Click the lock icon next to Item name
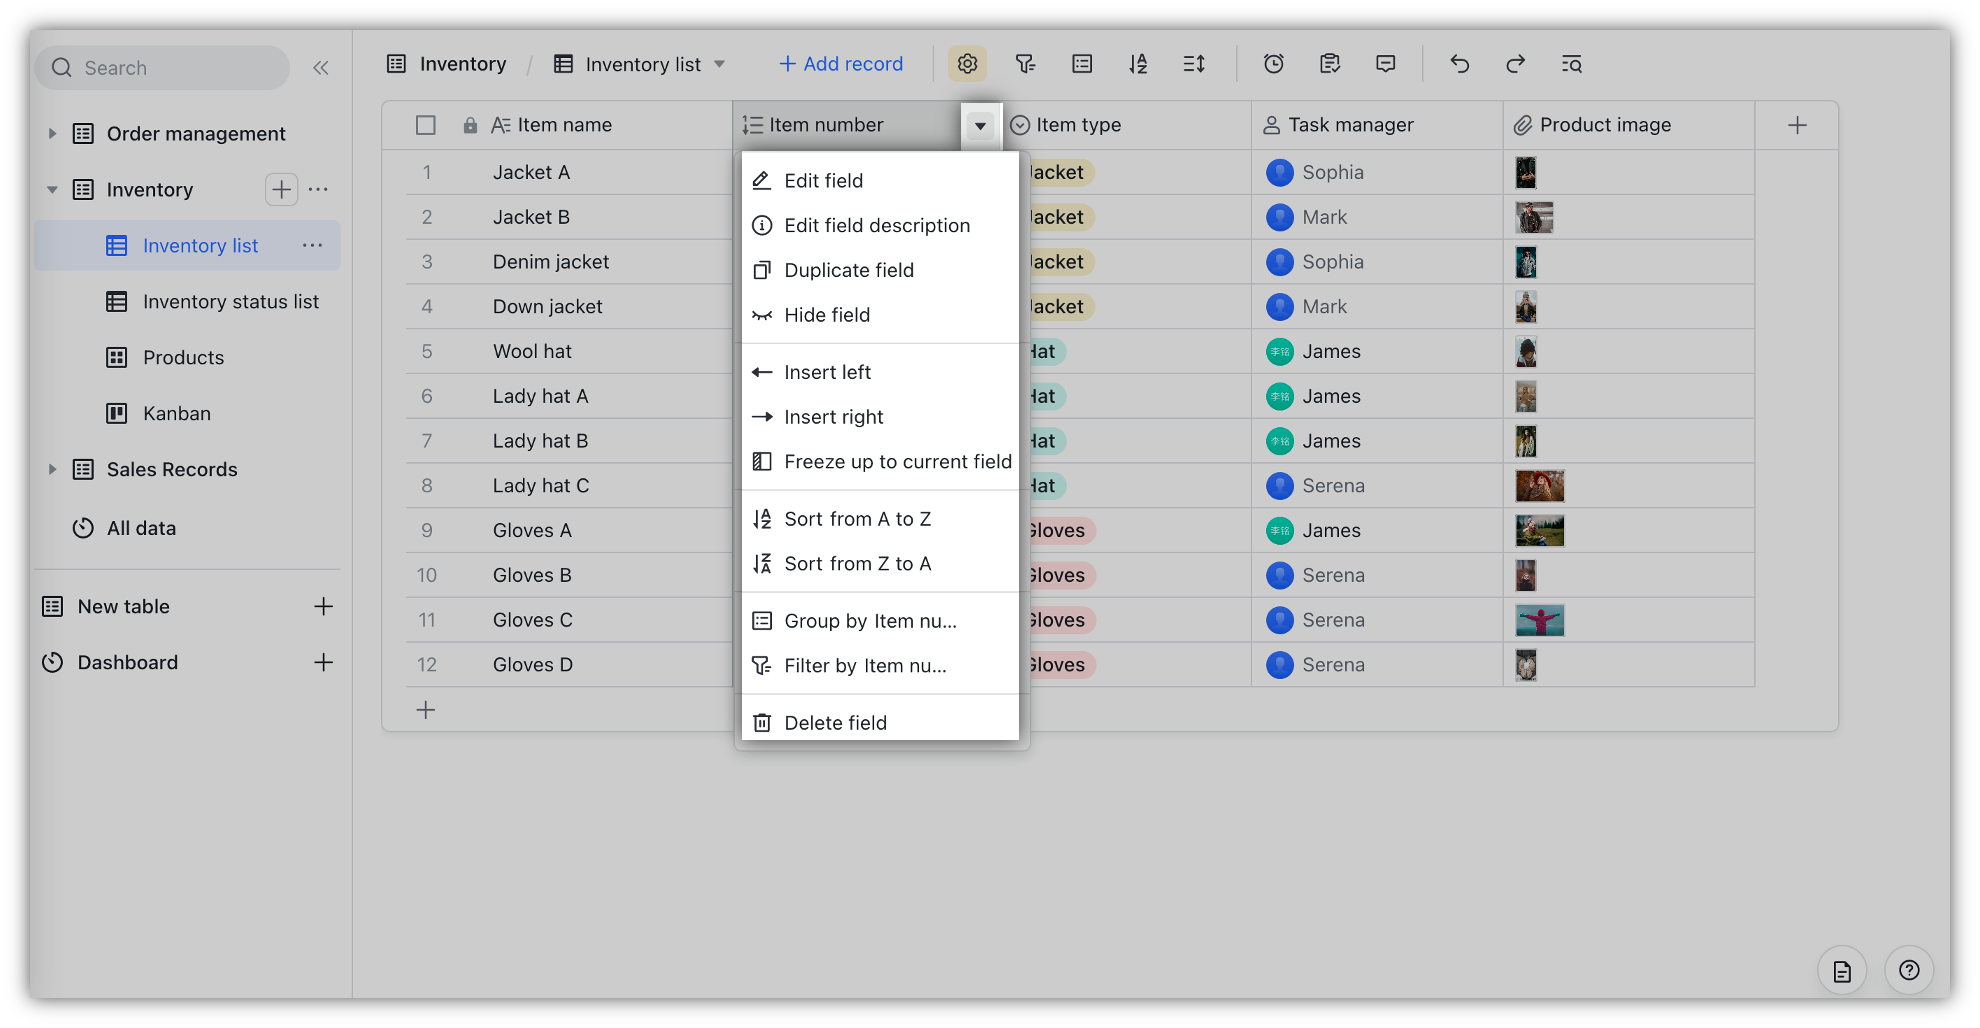 470,124
